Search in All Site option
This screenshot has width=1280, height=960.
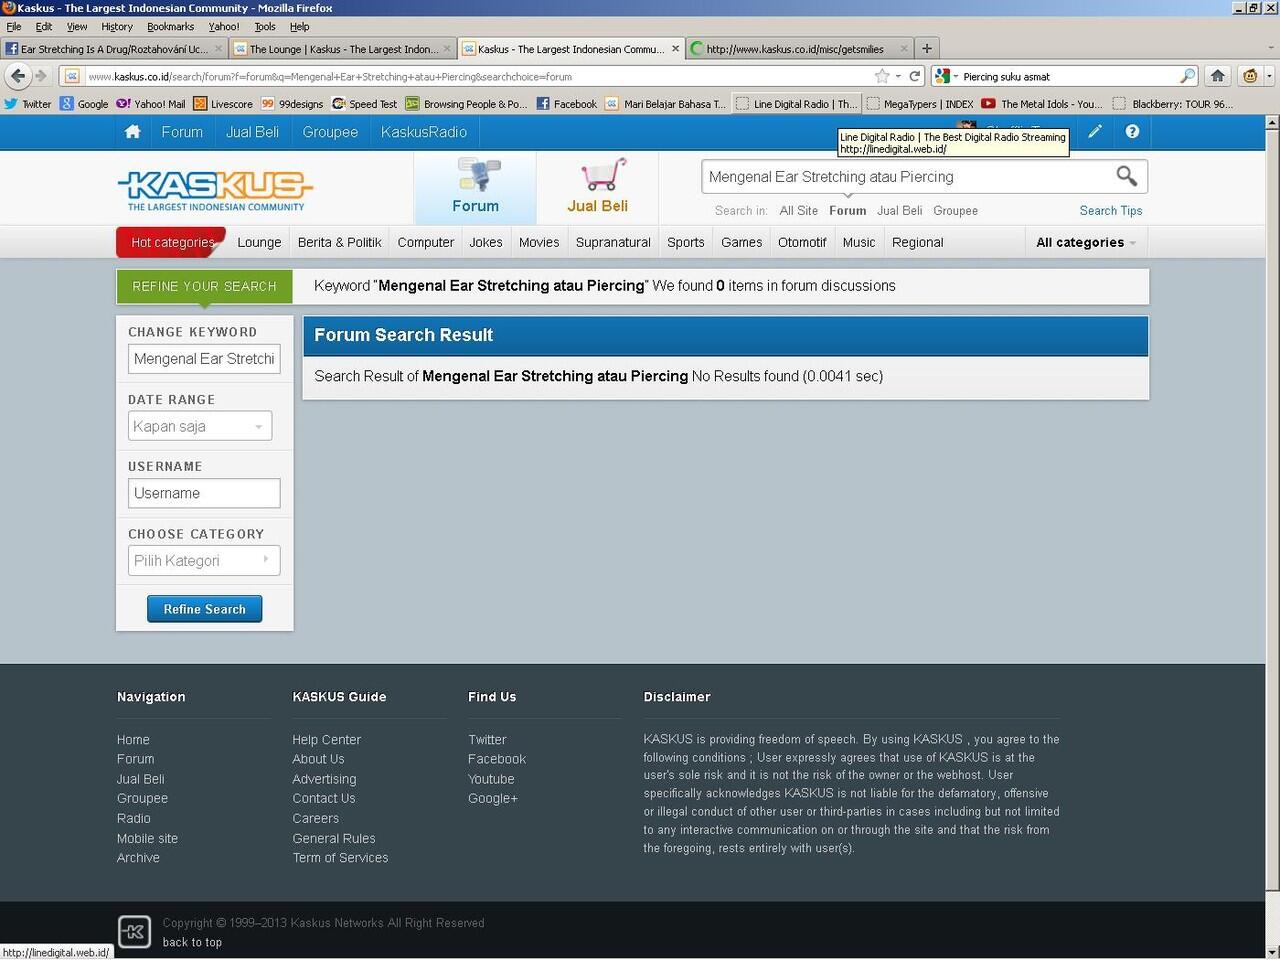point(798,211)
